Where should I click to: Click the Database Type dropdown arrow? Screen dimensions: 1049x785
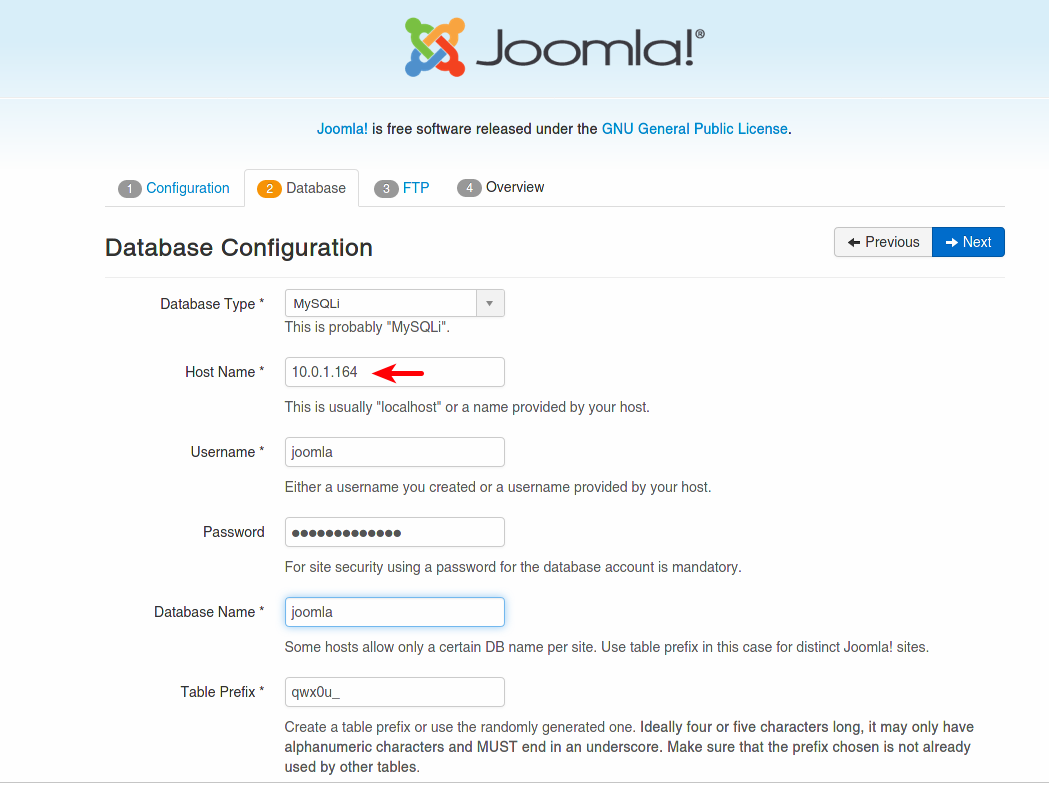coord(490,303)
